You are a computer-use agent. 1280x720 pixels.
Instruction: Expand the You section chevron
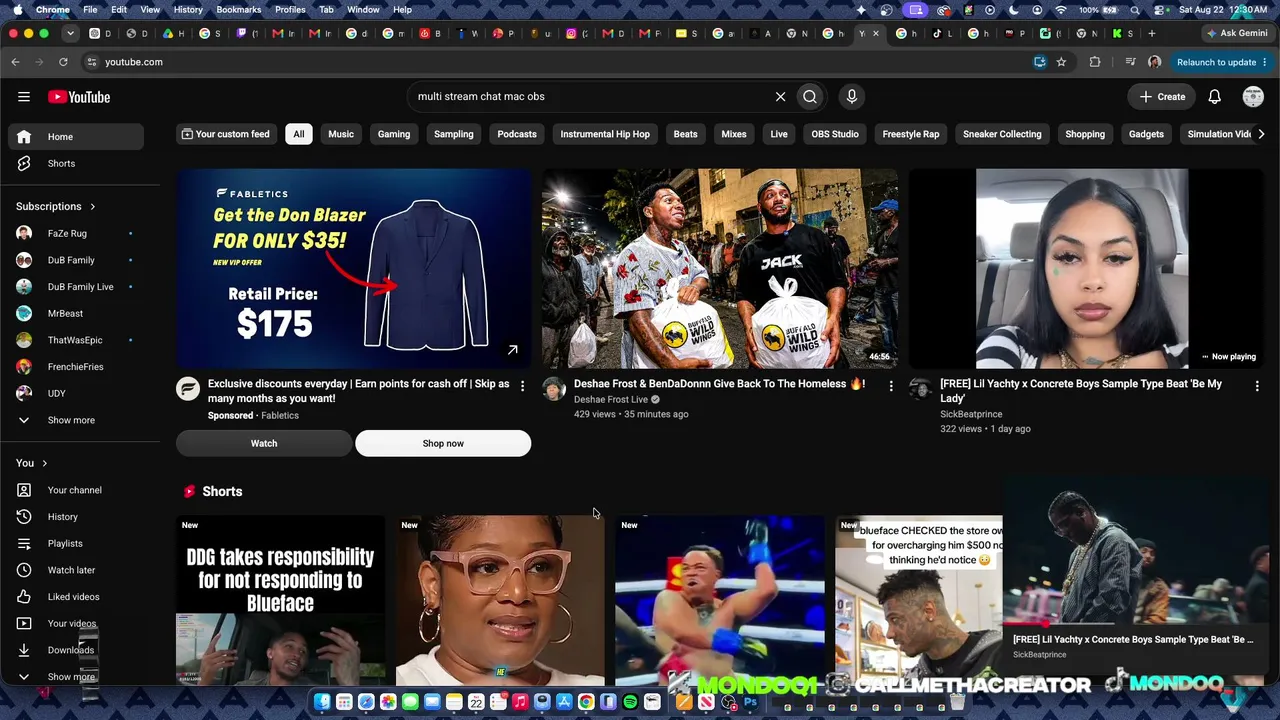(x=44, y=463)
